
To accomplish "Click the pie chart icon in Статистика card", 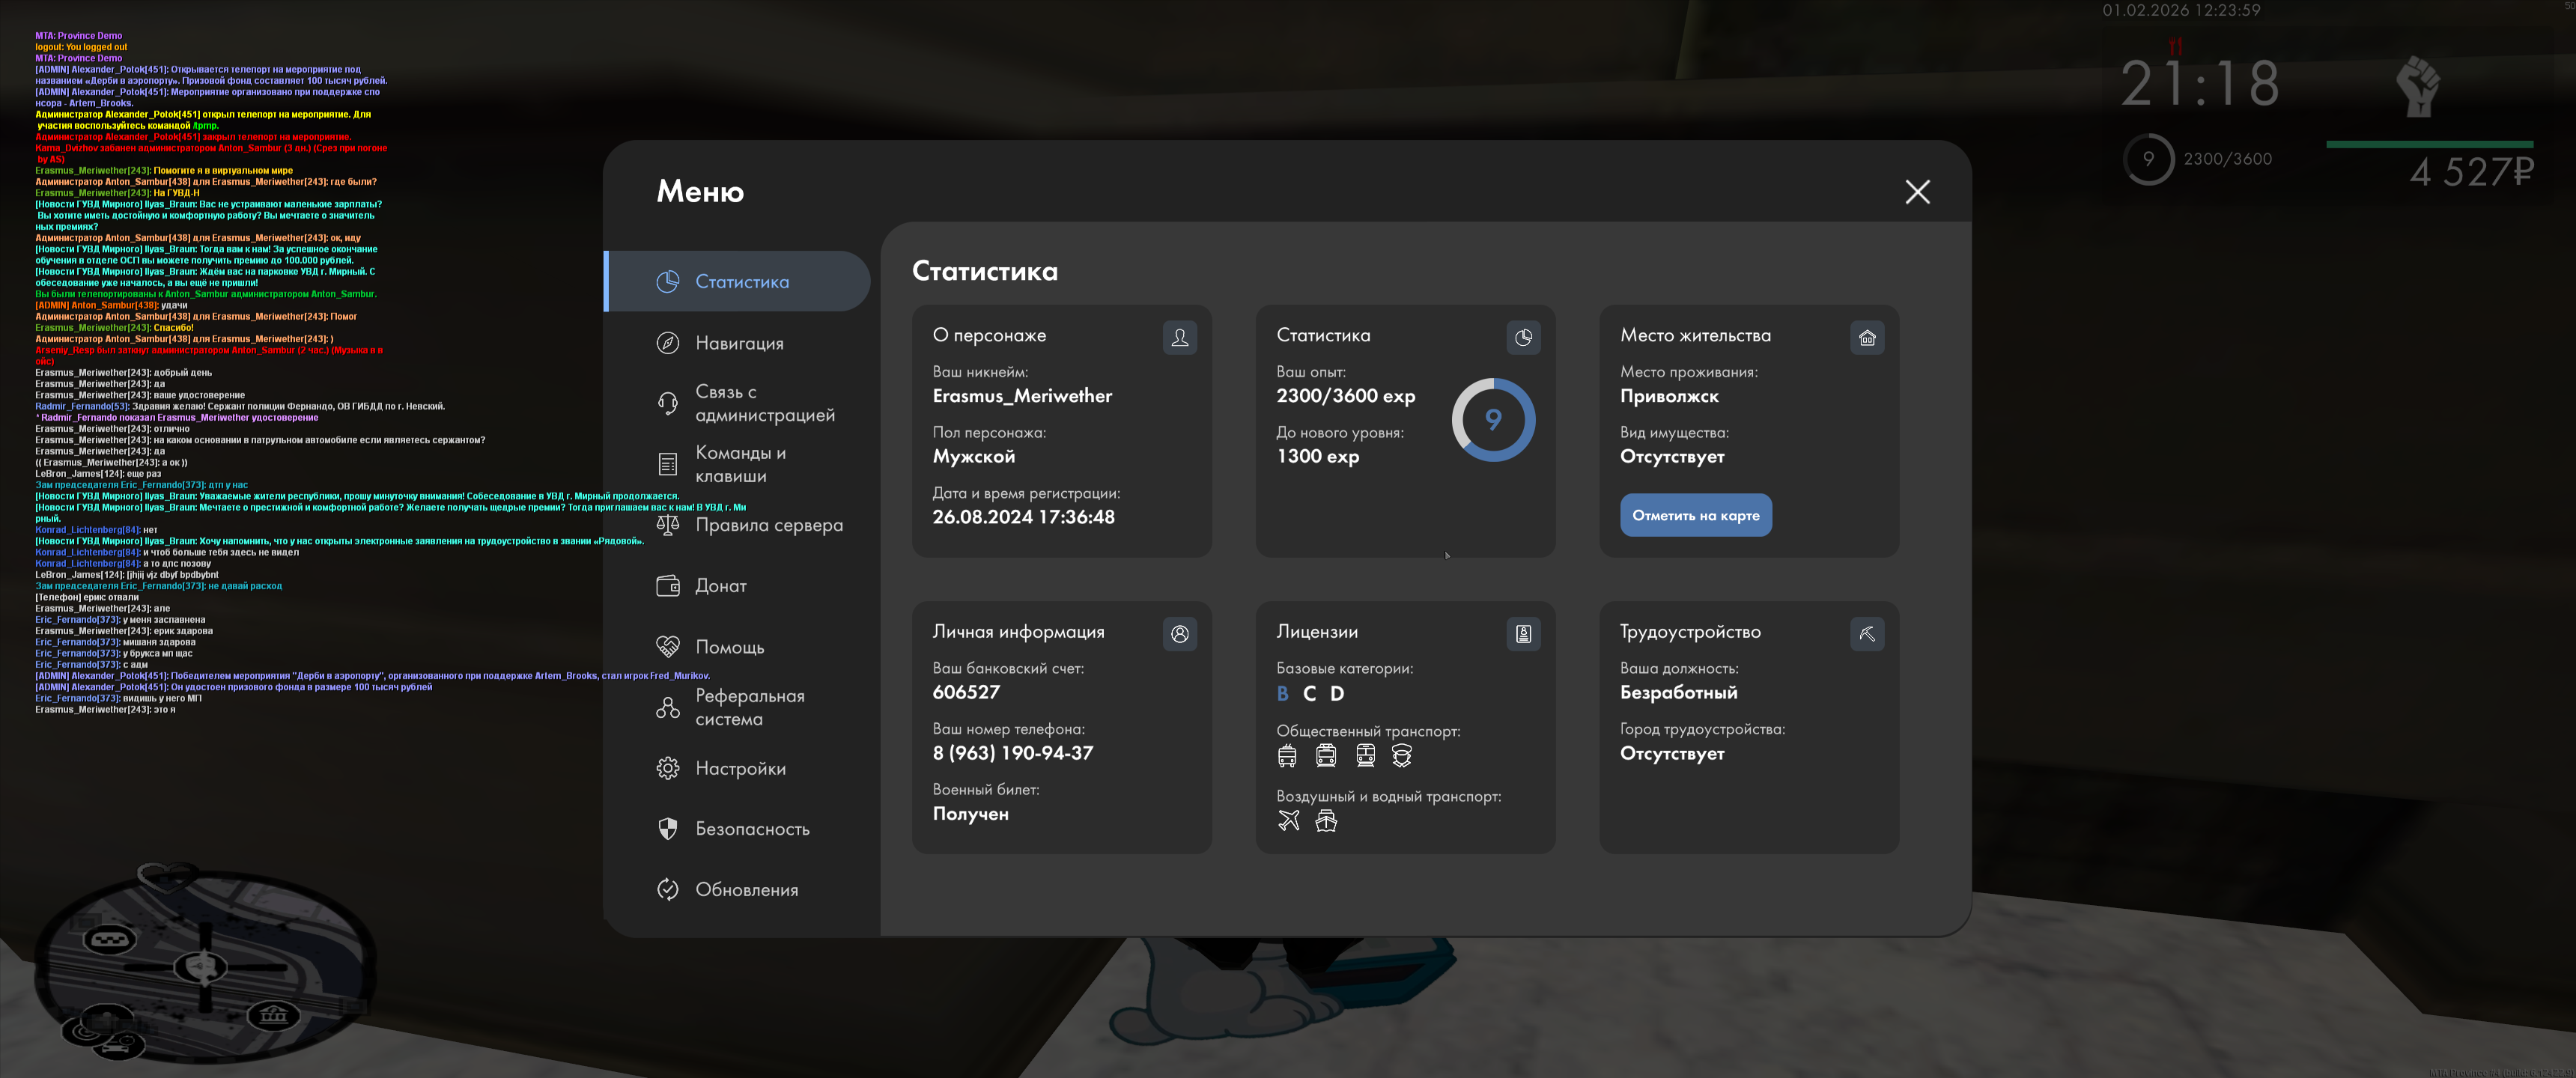I will pos(1523,337).
